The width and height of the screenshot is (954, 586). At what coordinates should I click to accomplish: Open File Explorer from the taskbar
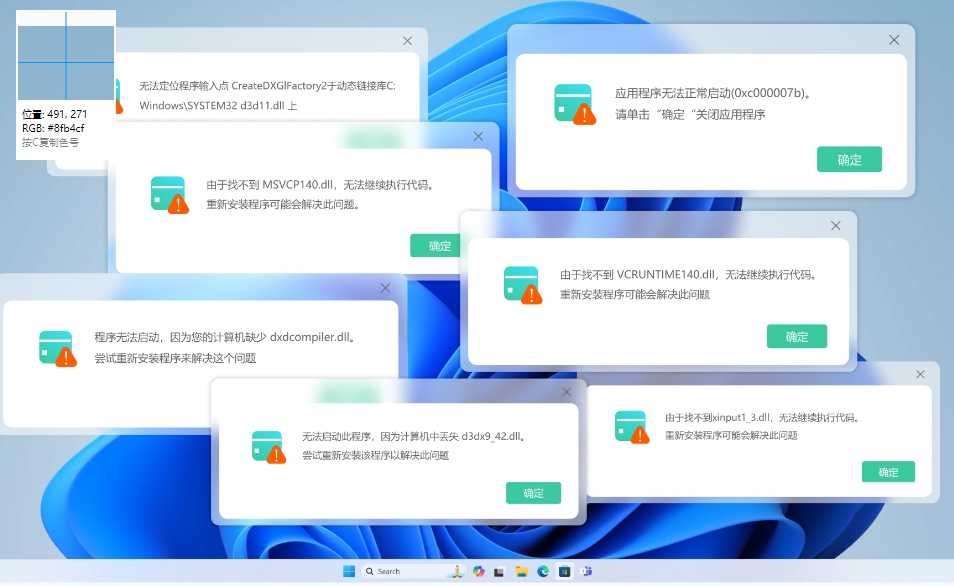pyautogui.click(x=521, y=571)
